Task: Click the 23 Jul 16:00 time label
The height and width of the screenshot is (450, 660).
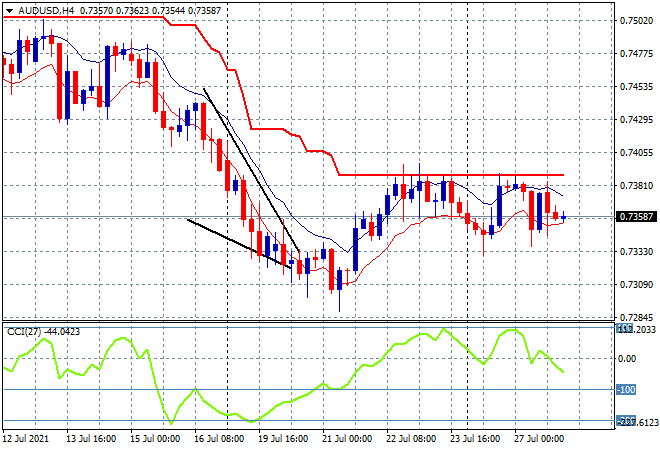Action: coord(475,439)
